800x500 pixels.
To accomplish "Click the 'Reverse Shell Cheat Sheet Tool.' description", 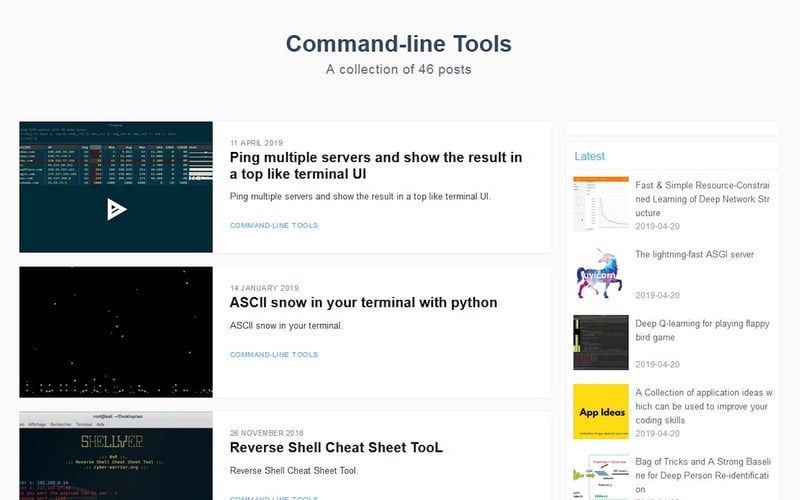I will point(294,470).
